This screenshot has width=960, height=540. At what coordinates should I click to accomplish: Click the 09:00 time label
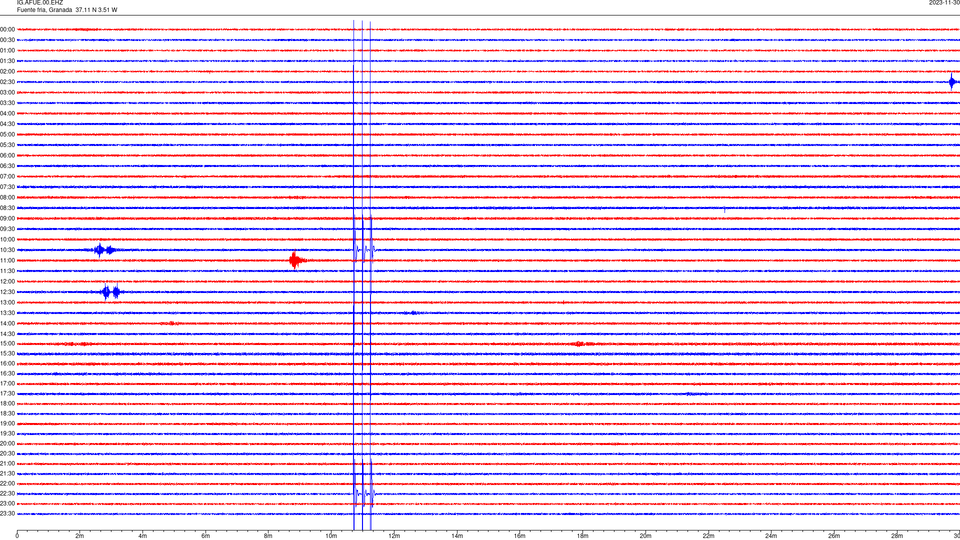tap(7, 219)
